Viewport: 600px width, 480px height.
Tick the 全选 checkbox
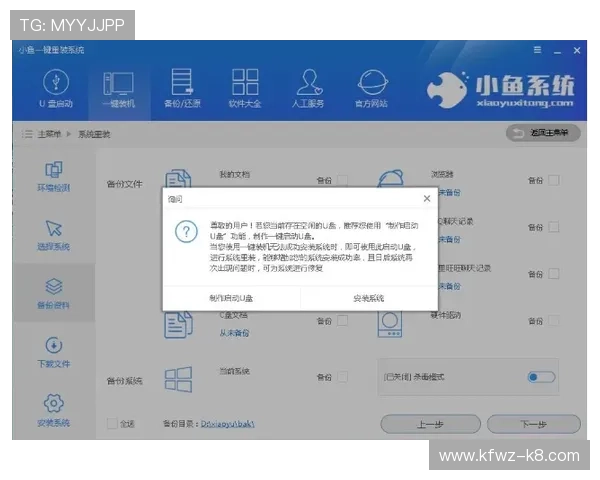point(112,424)
